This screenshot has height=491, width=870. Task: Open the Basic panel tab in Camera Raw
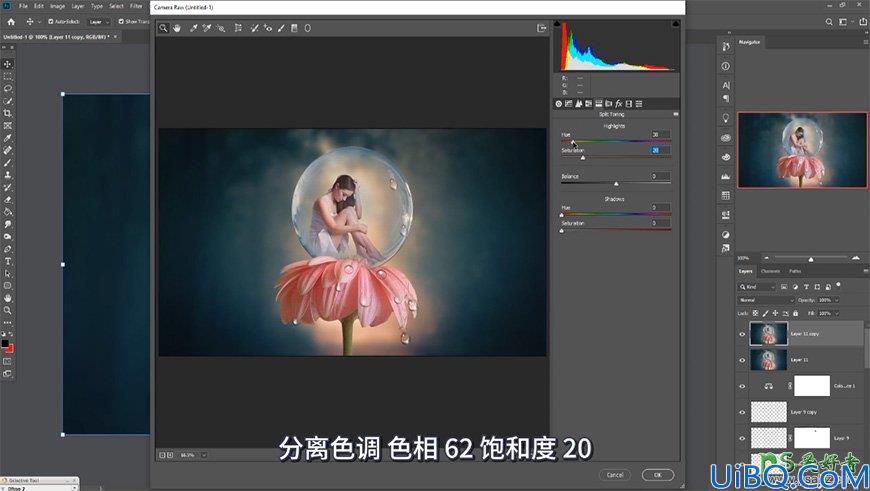(x=559, y=104)
